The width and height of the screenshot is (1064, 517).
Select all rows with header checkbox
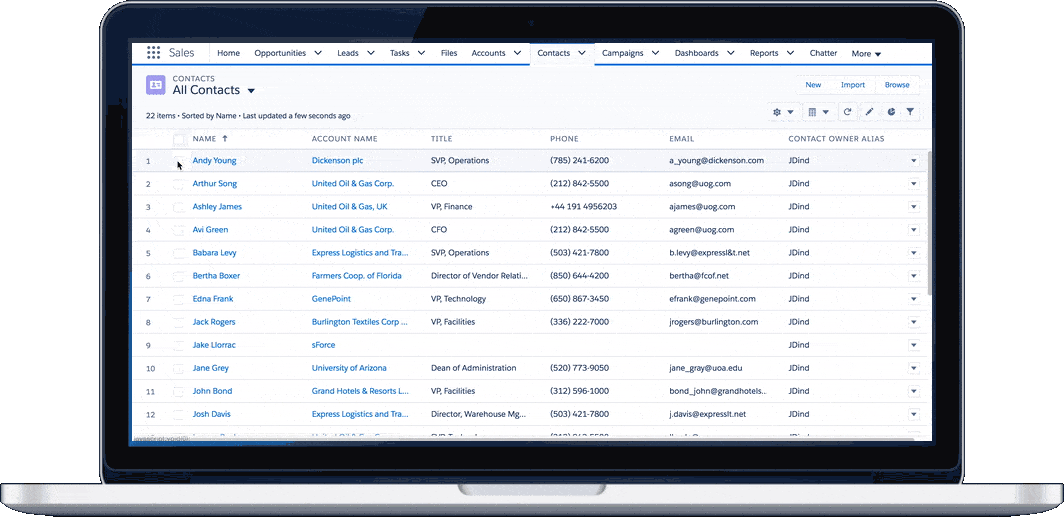click(x=178, y=139)
